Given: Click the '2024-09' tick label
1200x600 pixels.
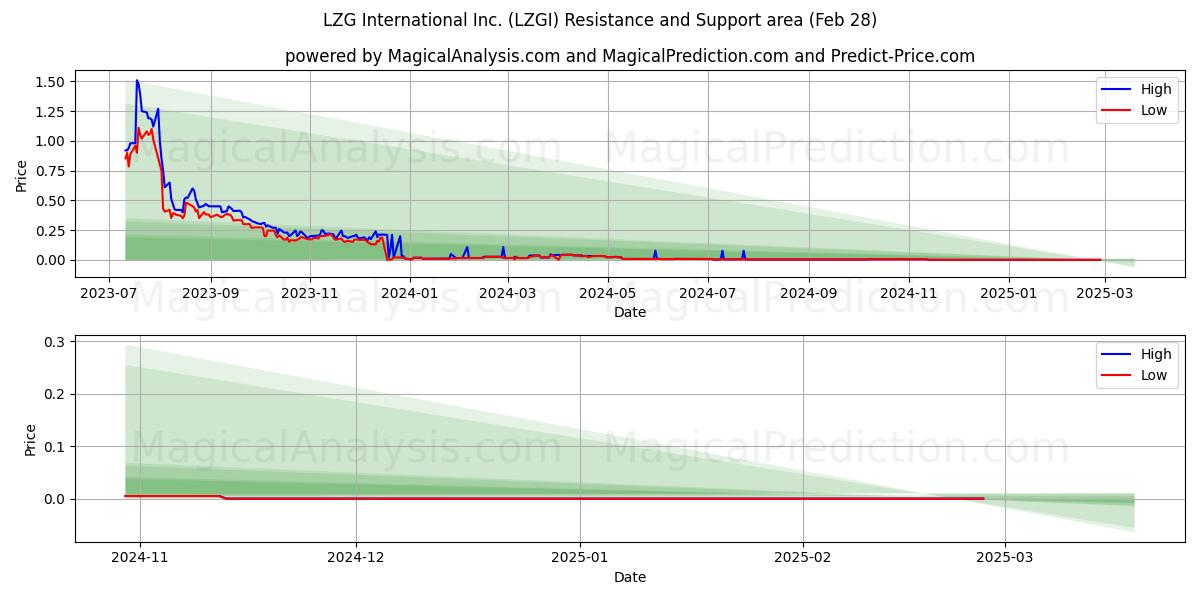Looking at the screenshot, I should click(808, 294).
